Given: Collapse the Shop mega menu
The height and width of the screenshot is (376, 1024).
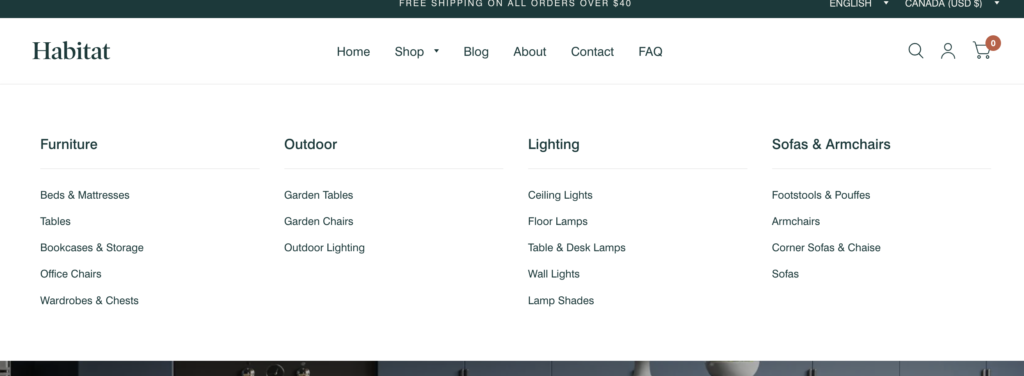Looking at the screenshot, I should point(417,52).
